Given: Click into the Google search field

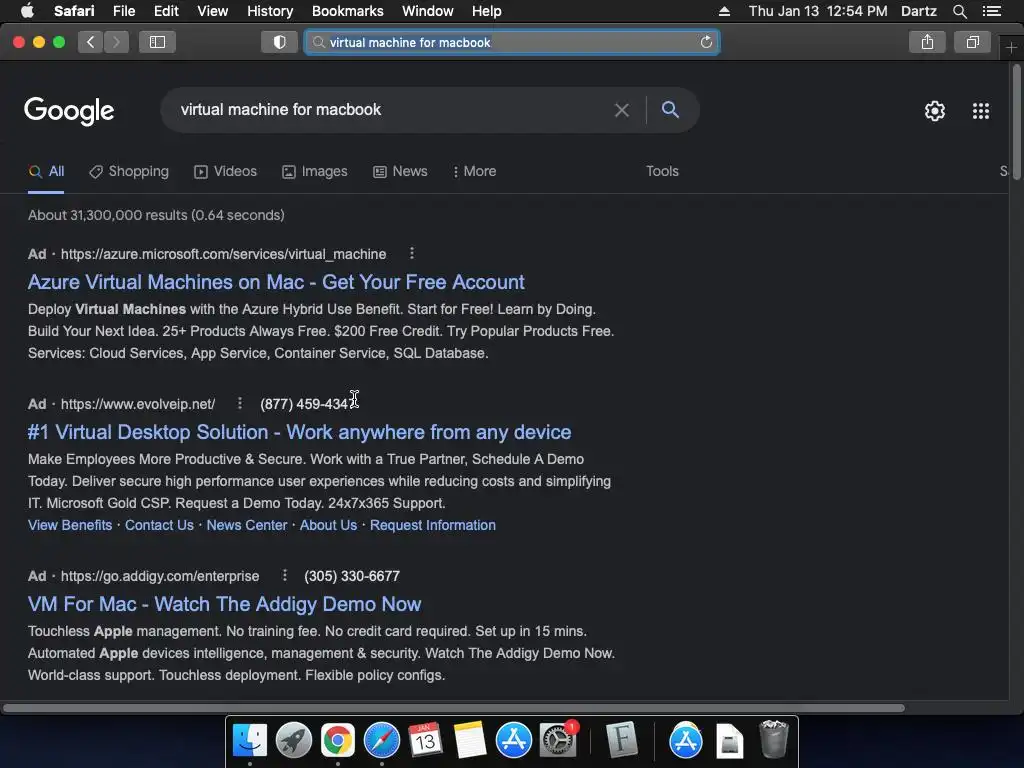Looking at the screenshot, I should 392,110.
